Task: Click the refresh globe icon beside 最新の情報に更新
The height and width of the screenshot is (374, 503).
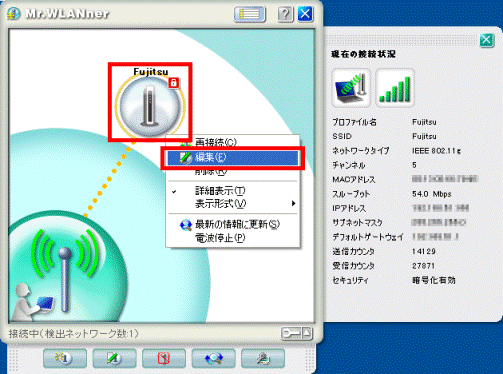Action: click(186, 225)
